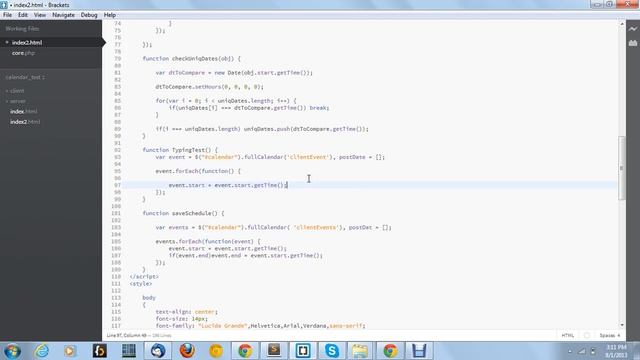Switch to the Brackets taskbar button
Viewport: 640px width, 360px height.
[303, 351]
